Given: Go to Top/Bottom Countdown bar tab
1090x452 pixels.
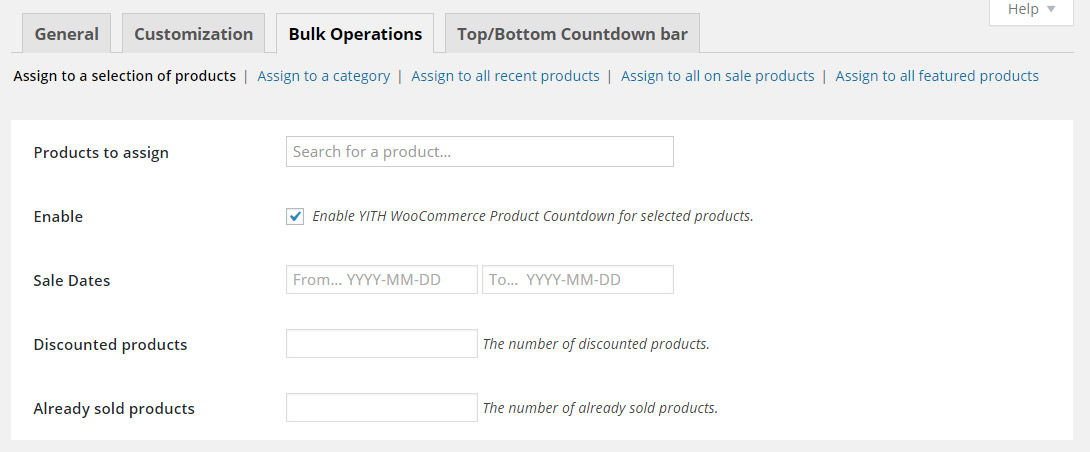Looking at the screenshot, I should pos(572,34).
